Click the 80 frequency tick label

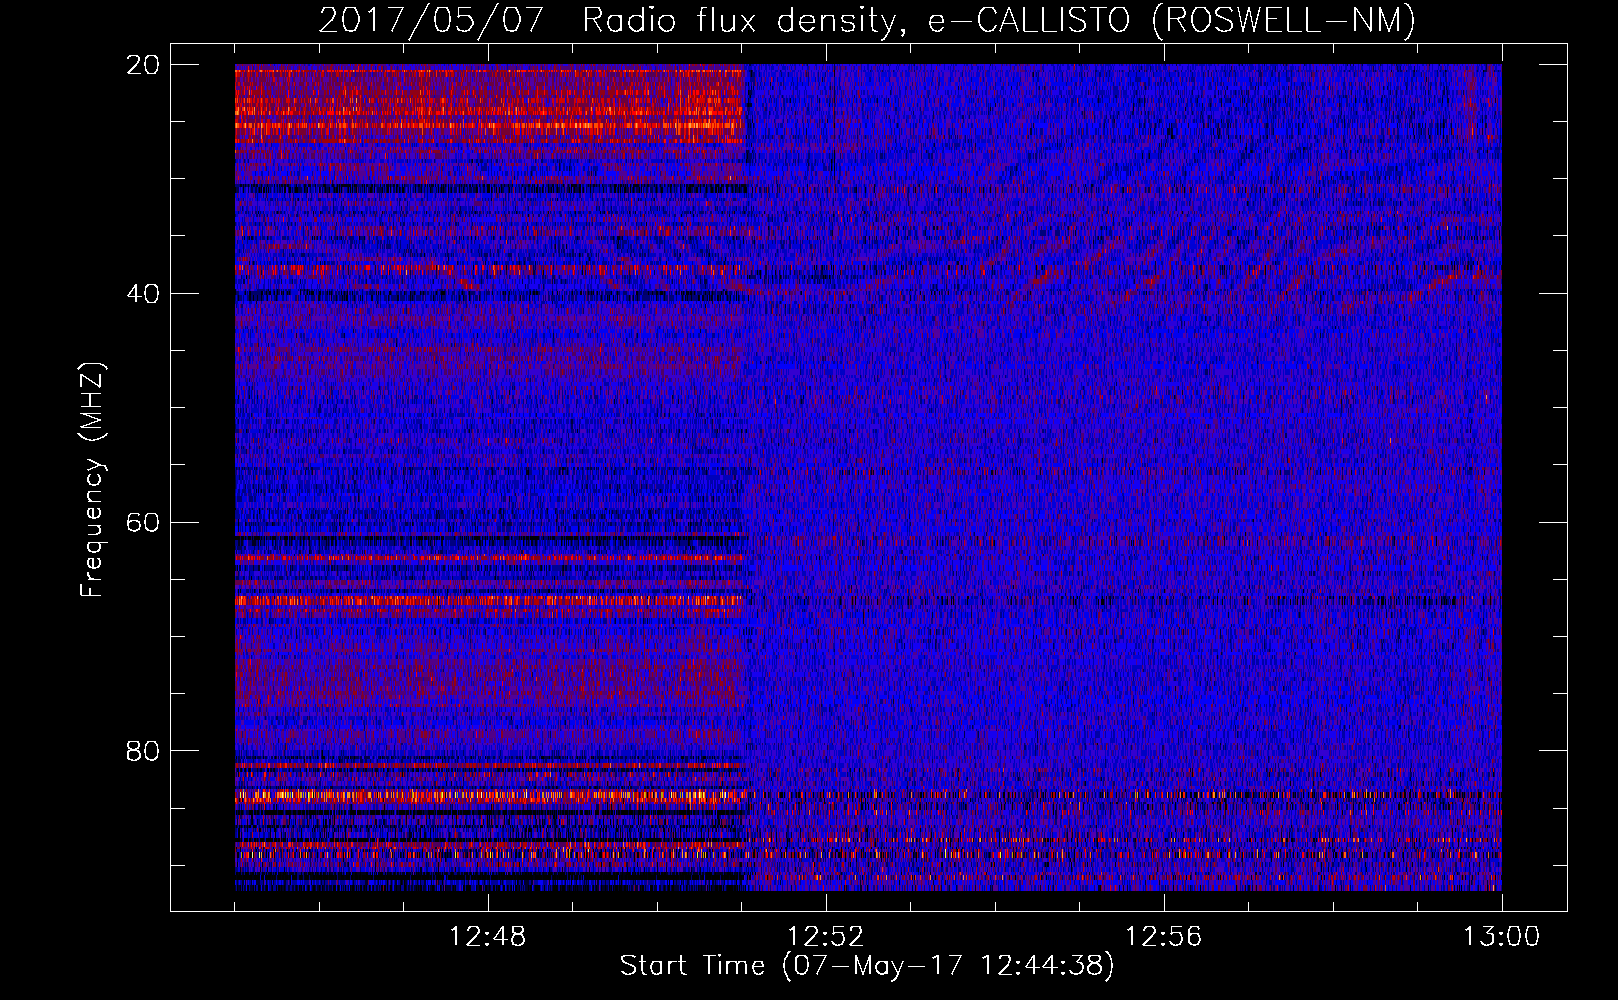point(142,751)
